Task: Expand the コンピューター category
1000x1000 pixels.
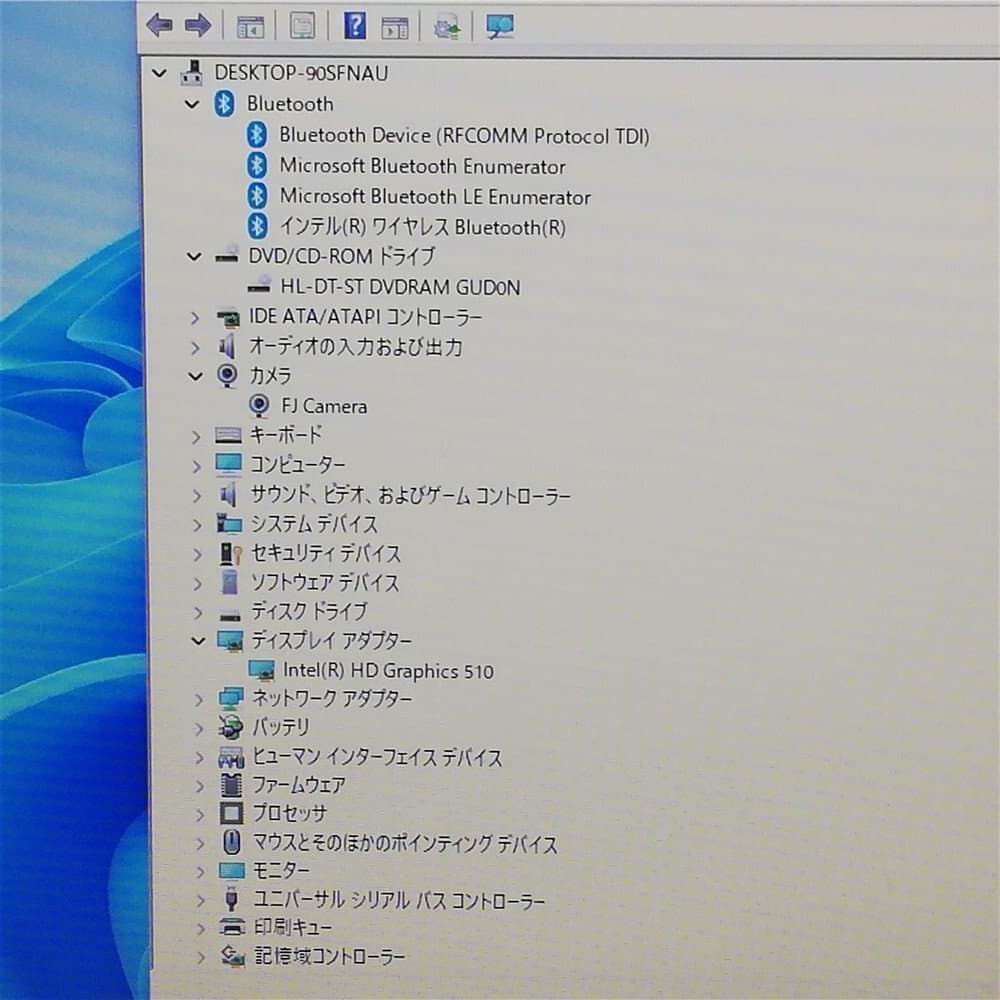Action: click(x=196, y=466)
